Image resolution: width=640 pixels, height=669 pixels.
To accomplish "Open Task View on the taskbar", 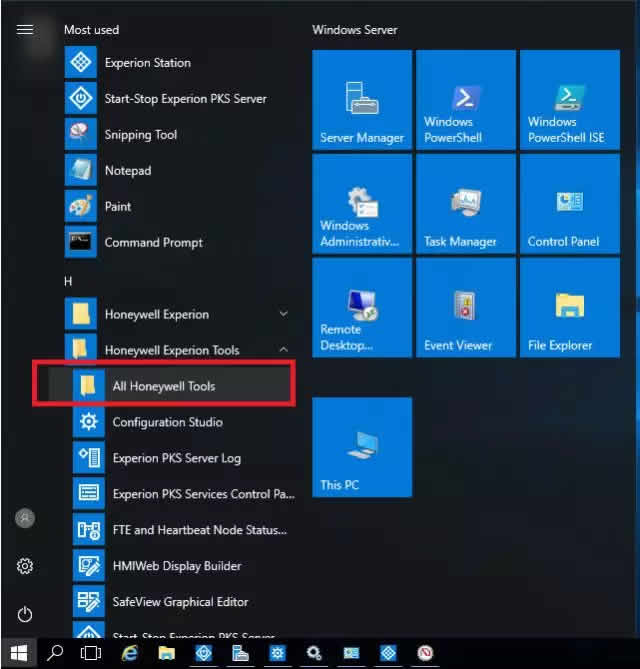I will (91, 653).
